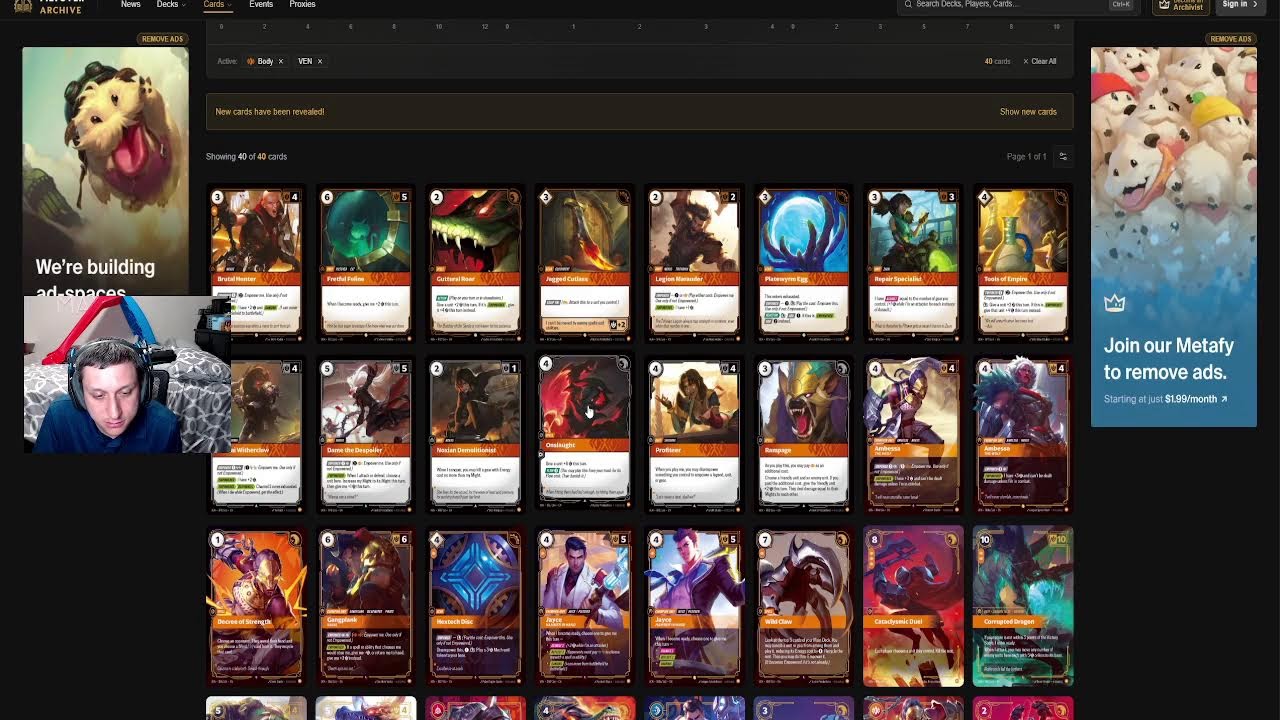Viewport: 1280px width, 720px height.
Task: Click the Sign in button
Action: 1240,5
